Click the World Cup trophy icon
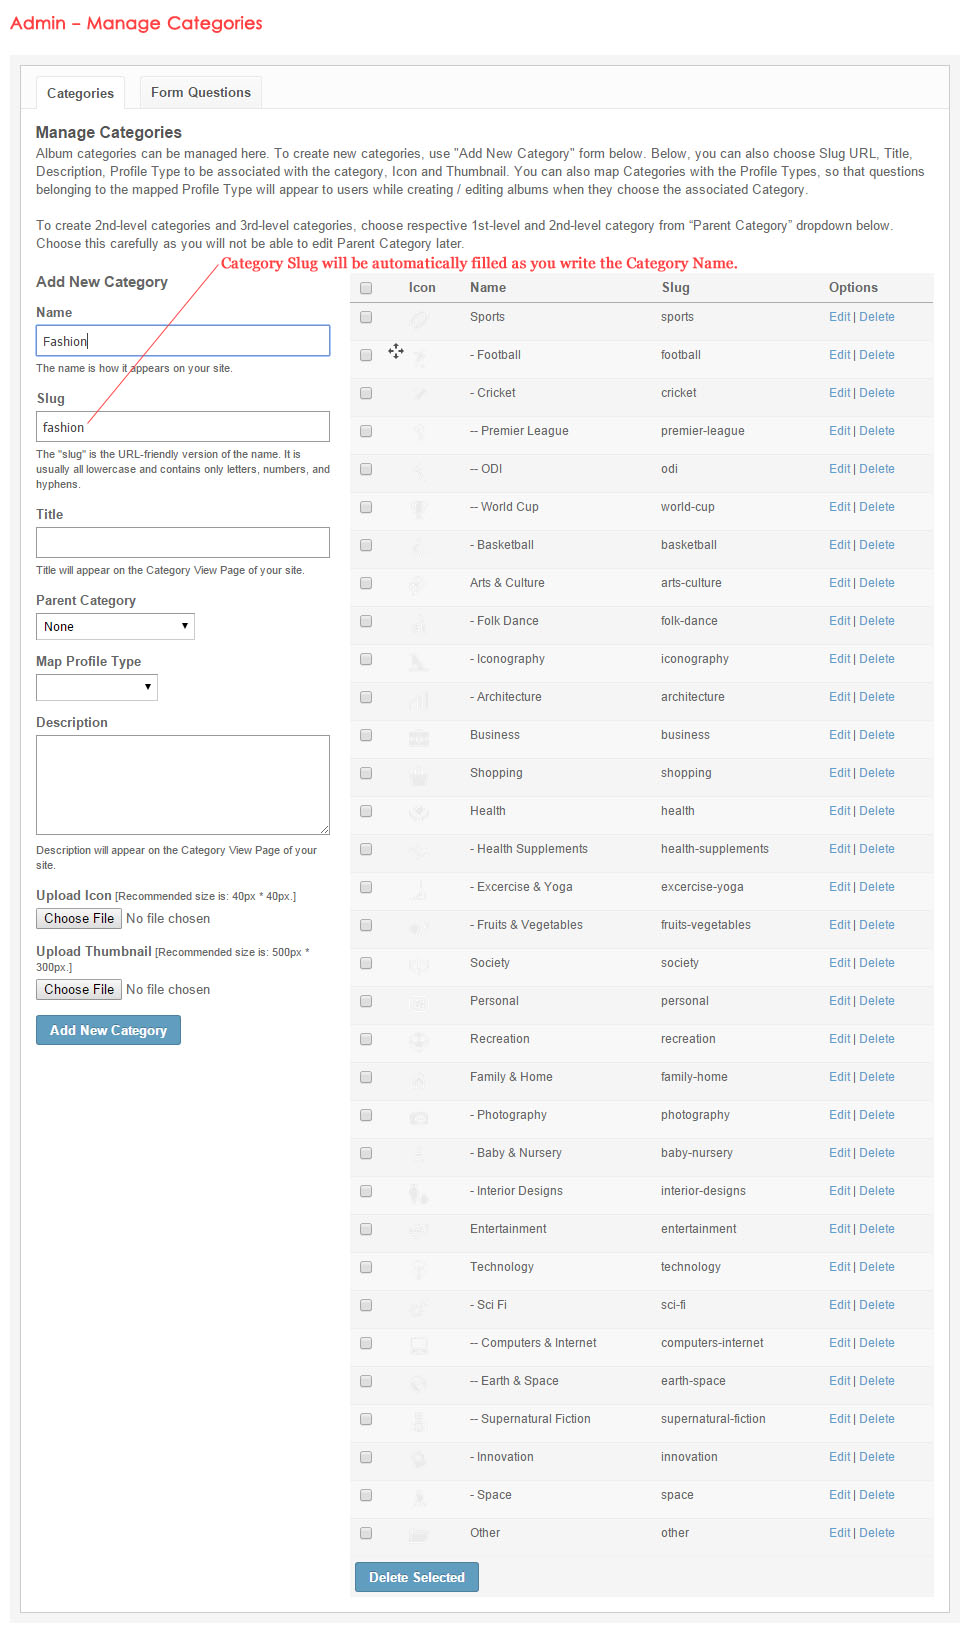The height and width of the screenshot is (1634, 970). pyautogui.click(x=419, y=508)
